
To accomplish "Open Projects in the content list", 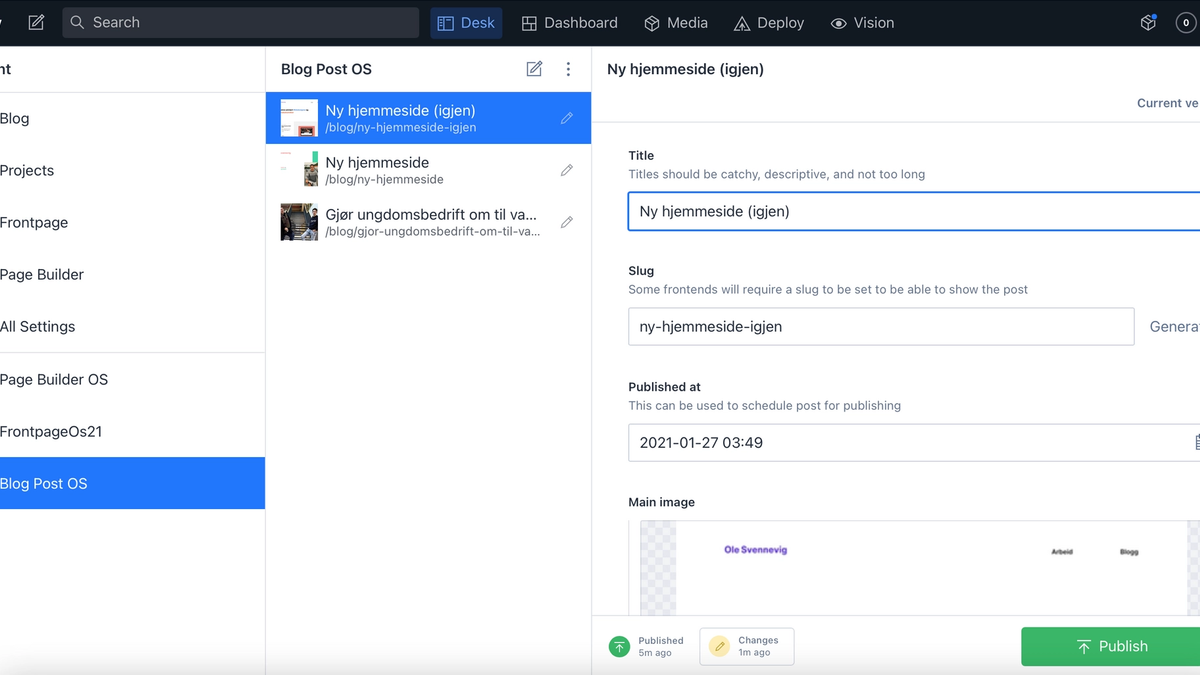I will point(132,170).
